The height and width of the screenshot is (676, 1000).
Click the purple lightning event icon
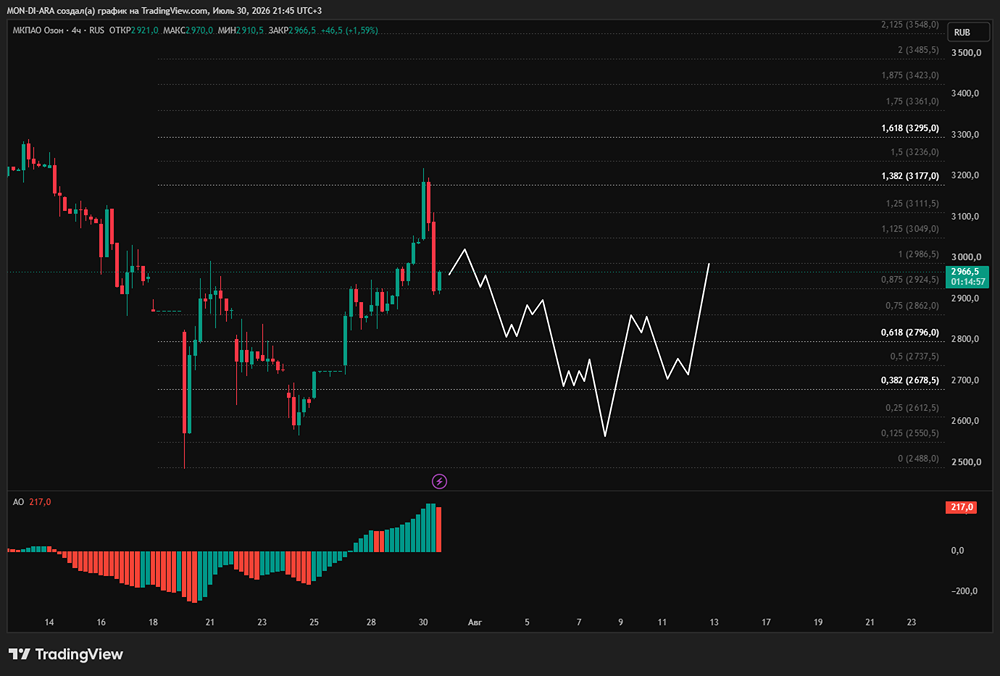pos(439,481)
